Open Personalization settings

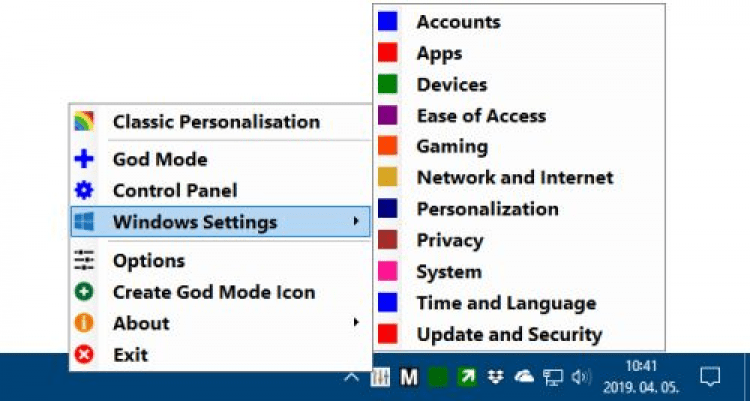(x=519, y=209)
